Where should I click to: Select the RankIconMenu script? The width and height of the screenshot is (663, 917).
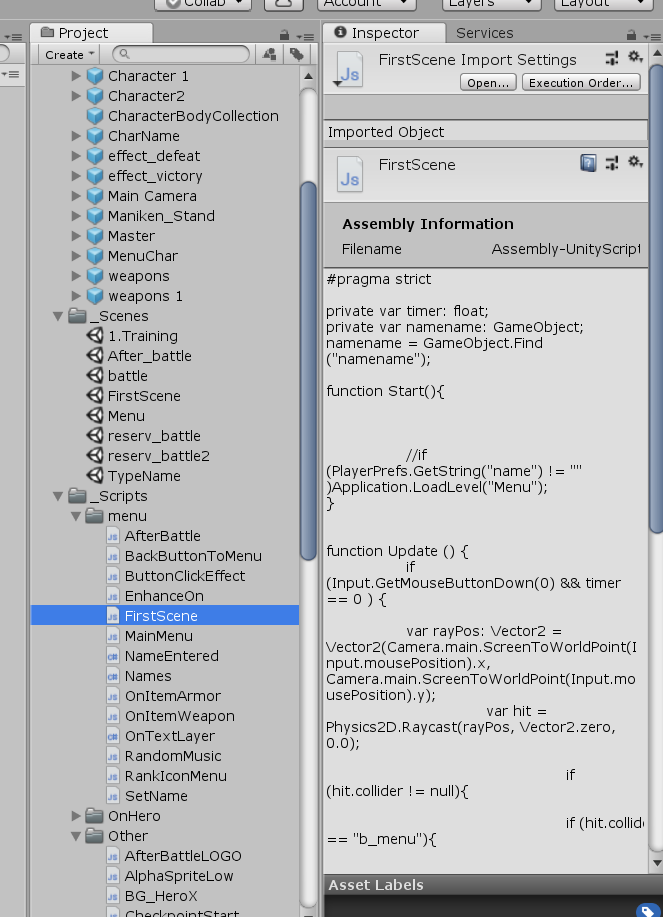[165, 775]
